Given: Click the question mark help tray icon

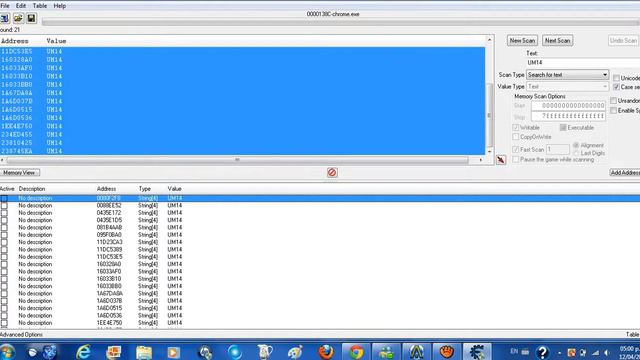Looking at the screenshot, I should (542, 352).
